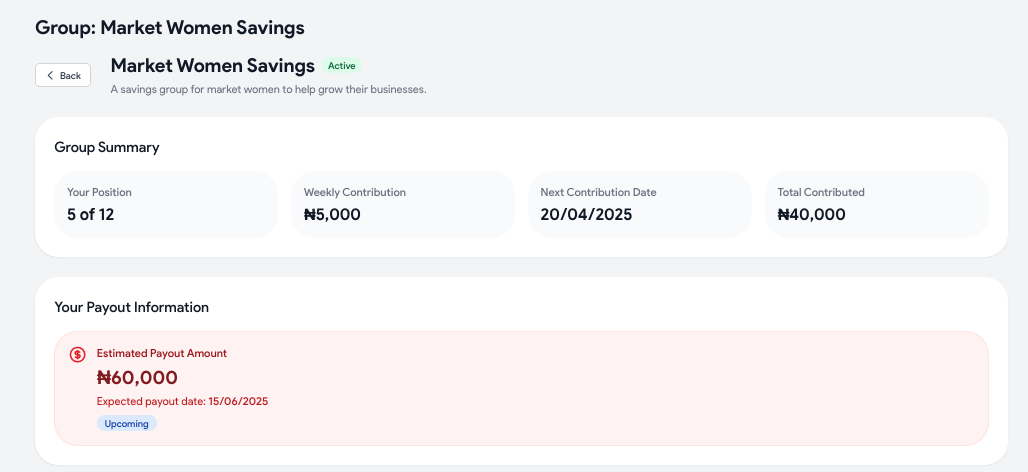
Task: Click the dollar coin payout icon
Action: pyautogui.click(x=77, y=355)
